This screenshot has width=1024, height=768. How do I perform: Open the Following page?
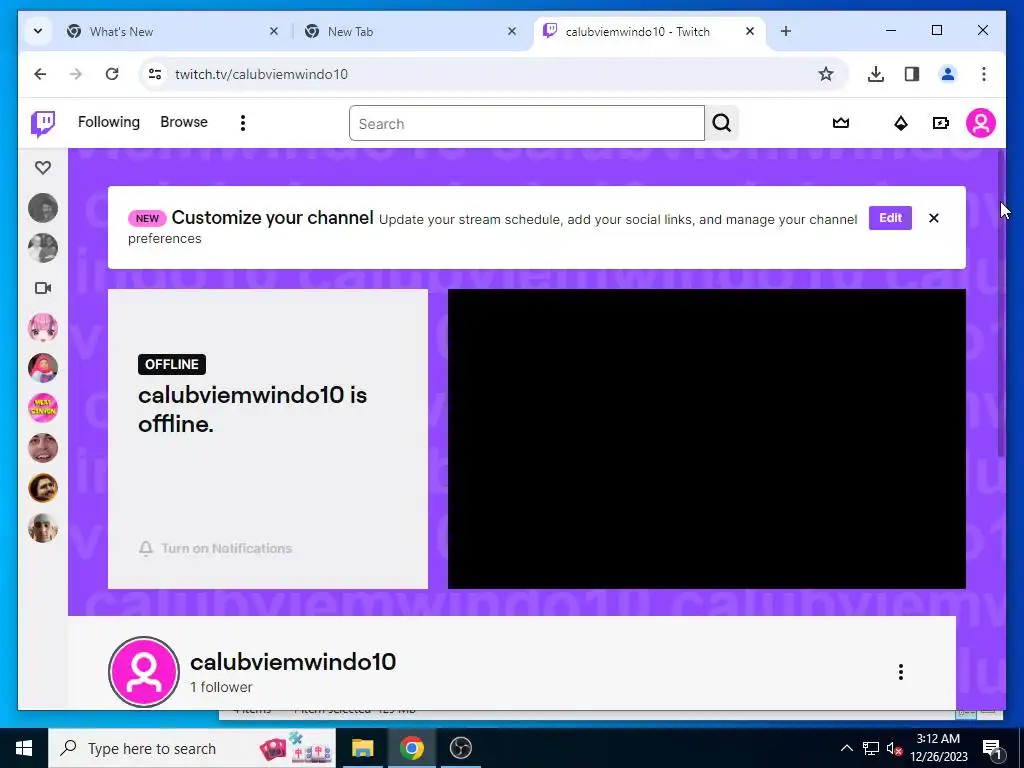108,122
